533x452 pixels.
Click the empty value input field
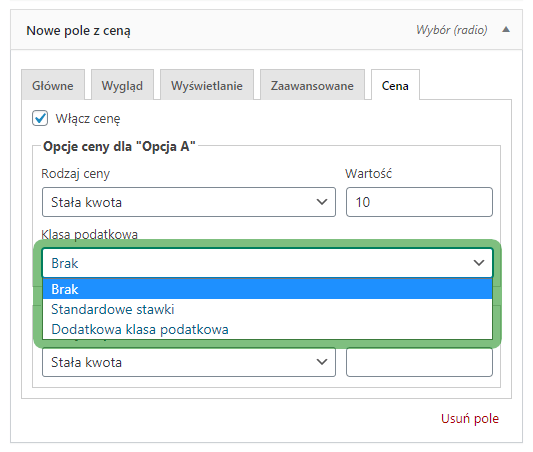pos(419,362)
